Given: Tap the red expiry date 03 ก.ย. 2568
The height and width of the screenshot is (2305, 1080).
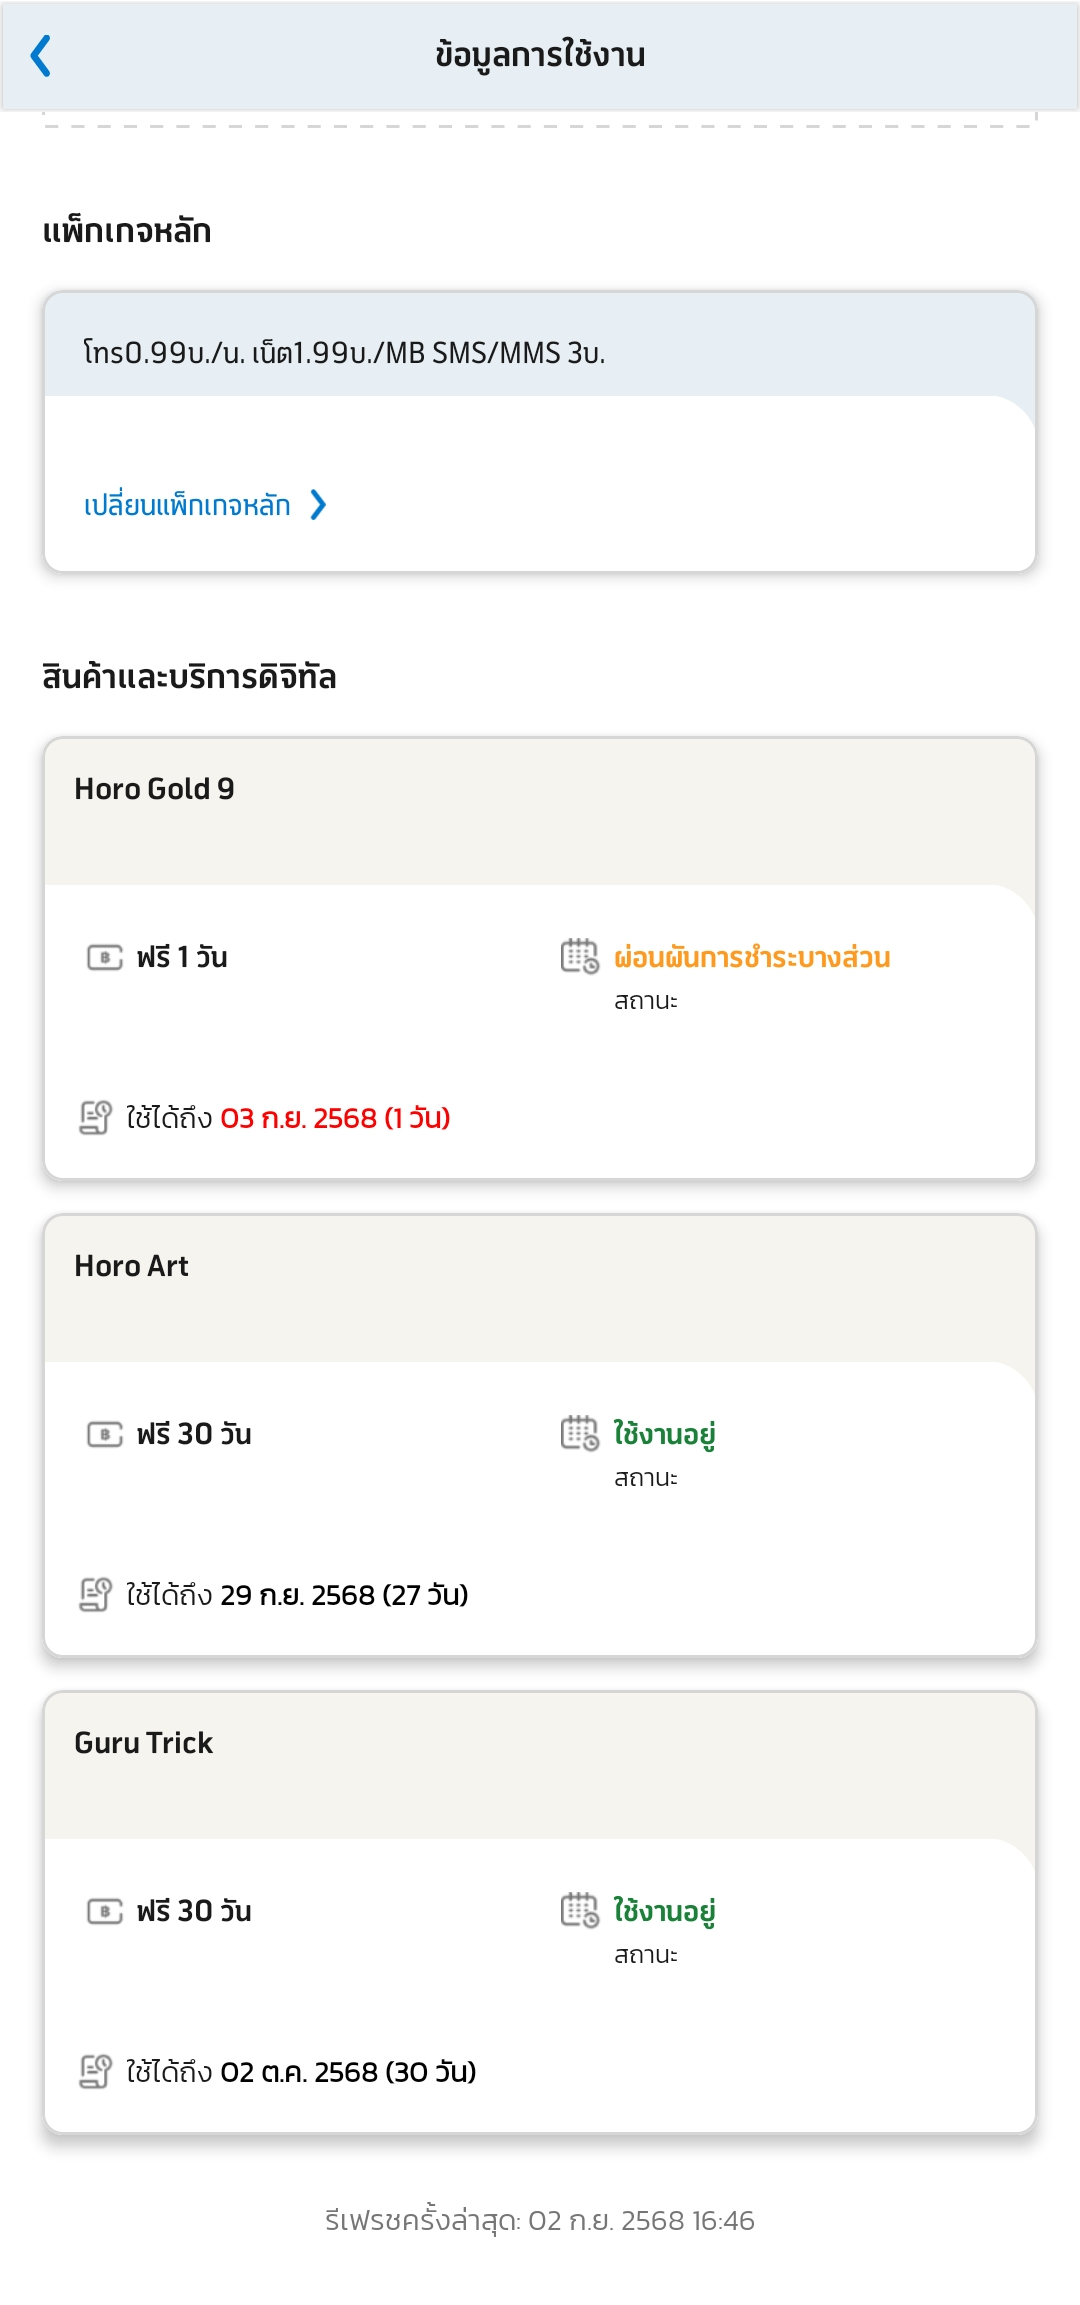Looking at the screenshot, I should pos(298,1118).
